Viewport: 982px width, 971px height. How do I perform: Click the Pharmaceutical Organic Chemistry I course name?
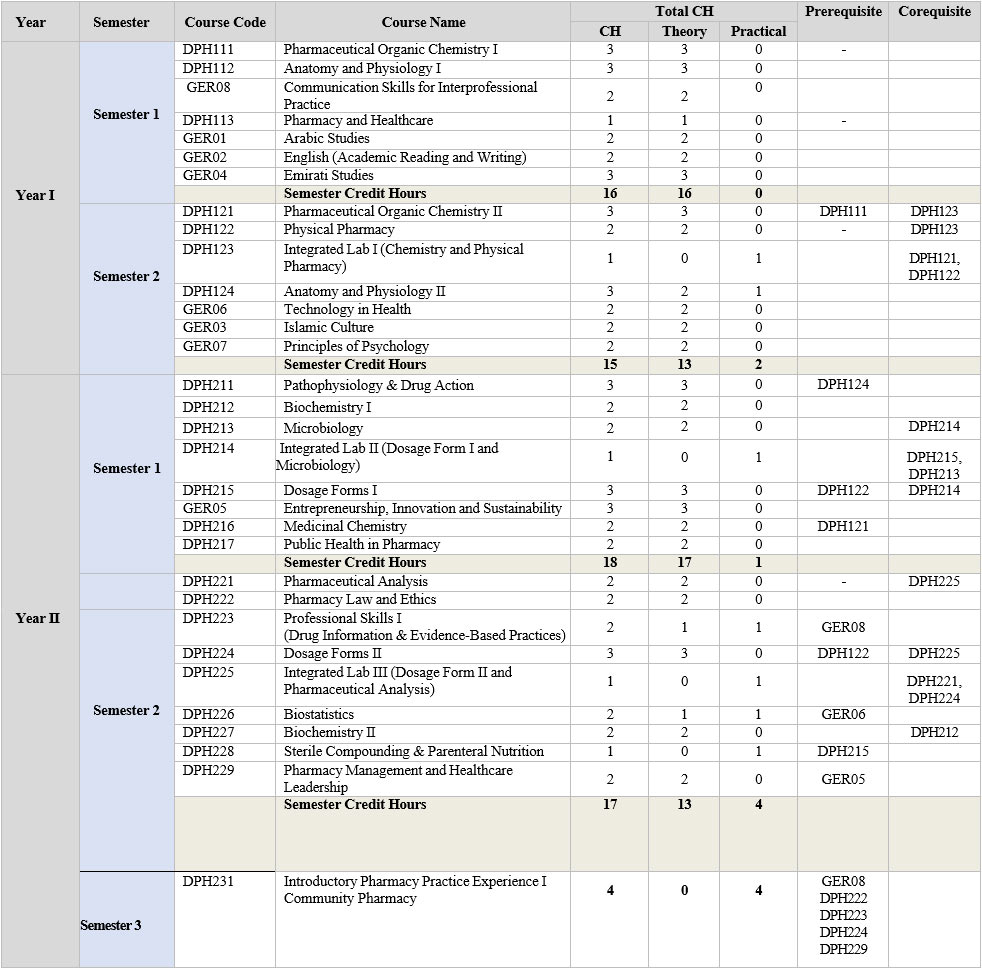point(390,49)
